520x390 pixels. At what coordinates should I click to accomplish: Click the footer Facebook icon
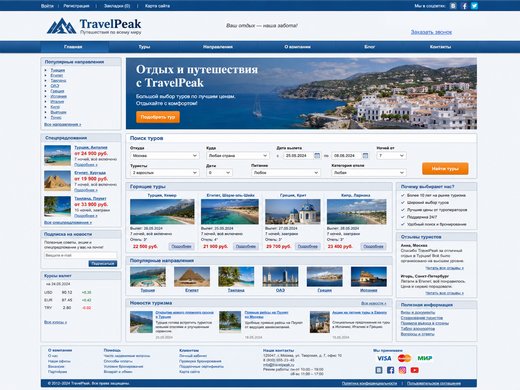pyautogui.click(x=391, y=370)
